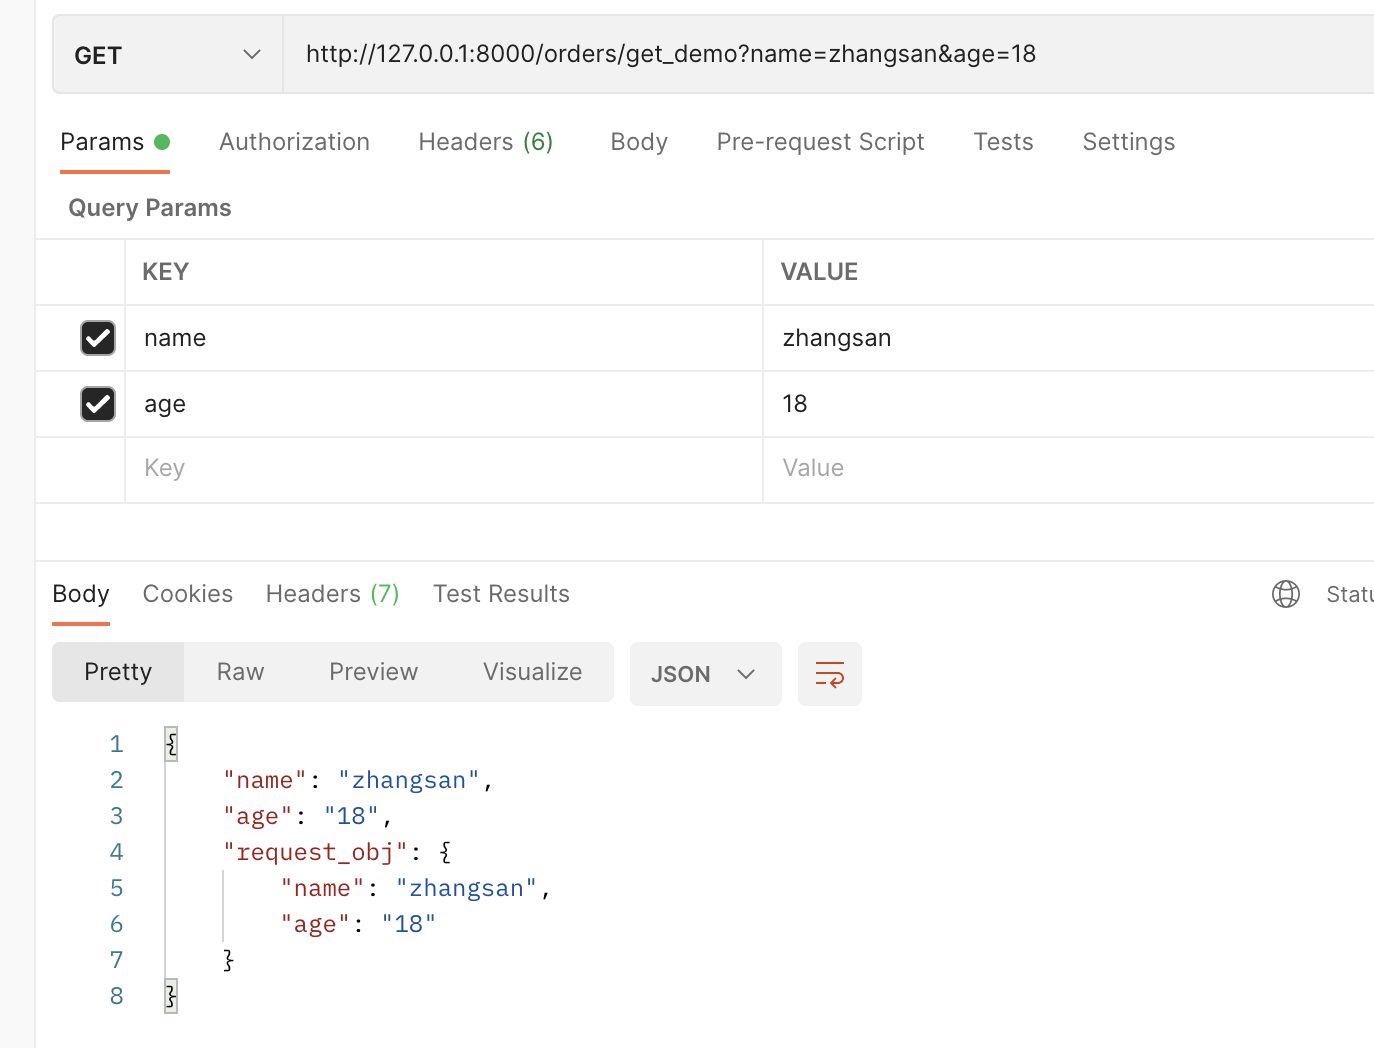Uncheck the age query parameter
The height and width of the screenshot is (1048, 1374).
97,404
